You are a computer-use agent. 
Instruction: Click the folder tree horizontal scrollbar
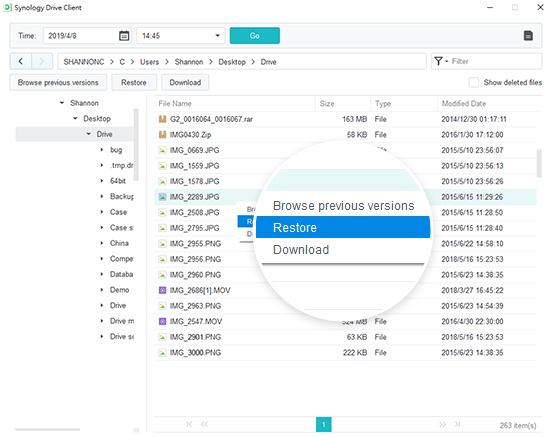(x=47, y=429)
